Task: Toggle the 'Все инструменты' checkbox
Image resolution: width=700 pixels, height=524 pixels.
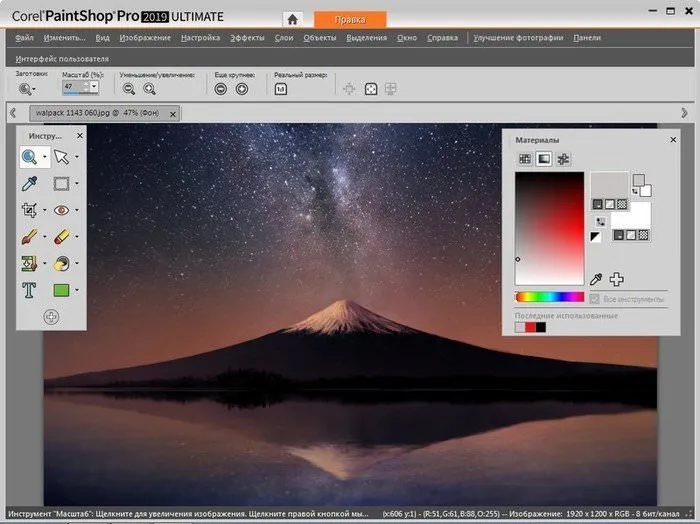Action: [x=594, y=299]
